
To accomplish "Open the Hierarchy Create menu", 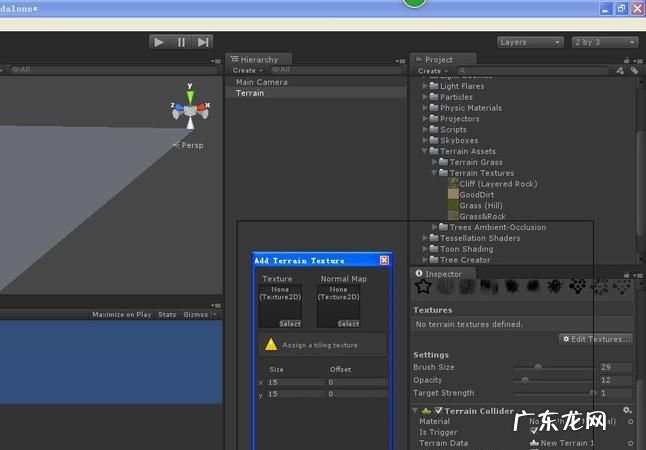I will 247,70.
